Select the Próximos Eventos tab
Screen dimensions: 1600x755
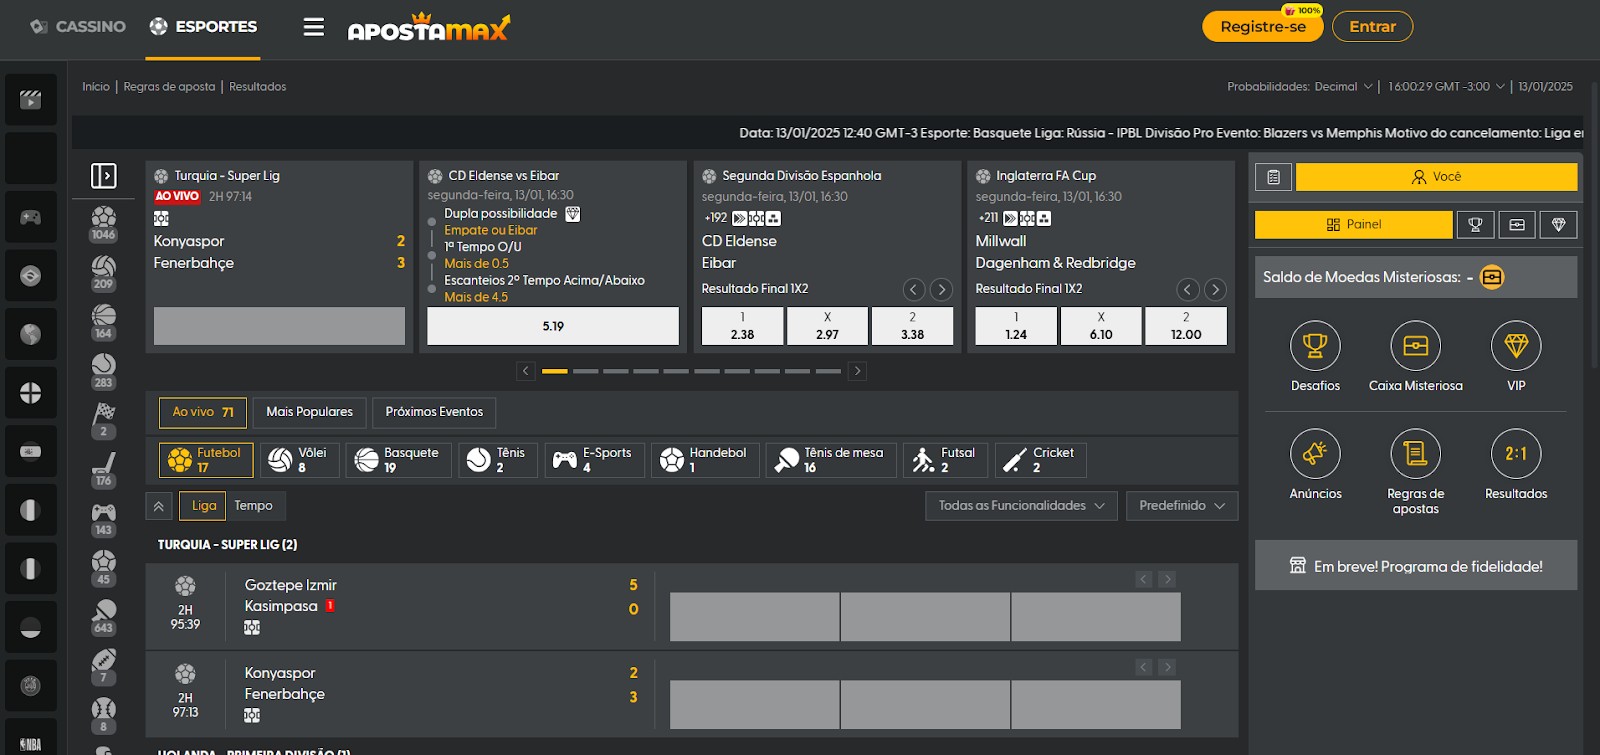click(x=434, y=412)
